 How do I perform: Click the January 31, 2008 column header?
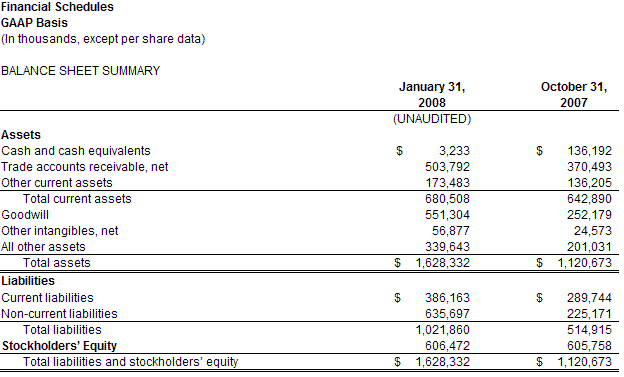432,95
